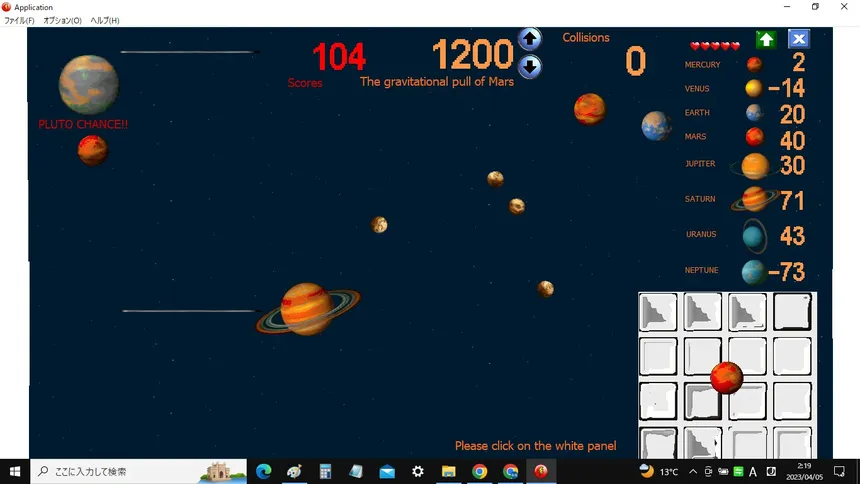Open the notification center icon

[x=839, y=471]
